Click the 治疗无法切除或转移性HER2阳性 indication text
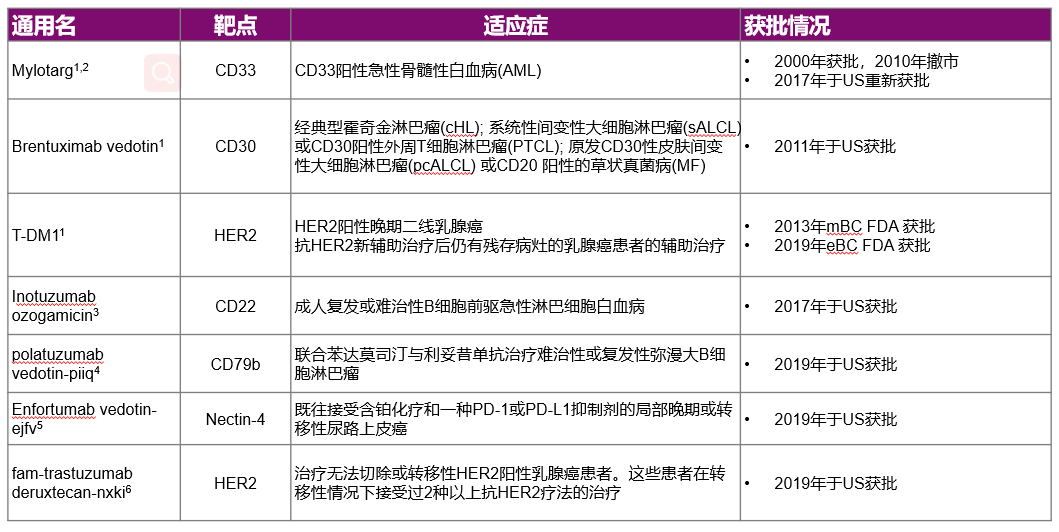The height and width of the screenshot is (532, 1059). click(510, 483)
